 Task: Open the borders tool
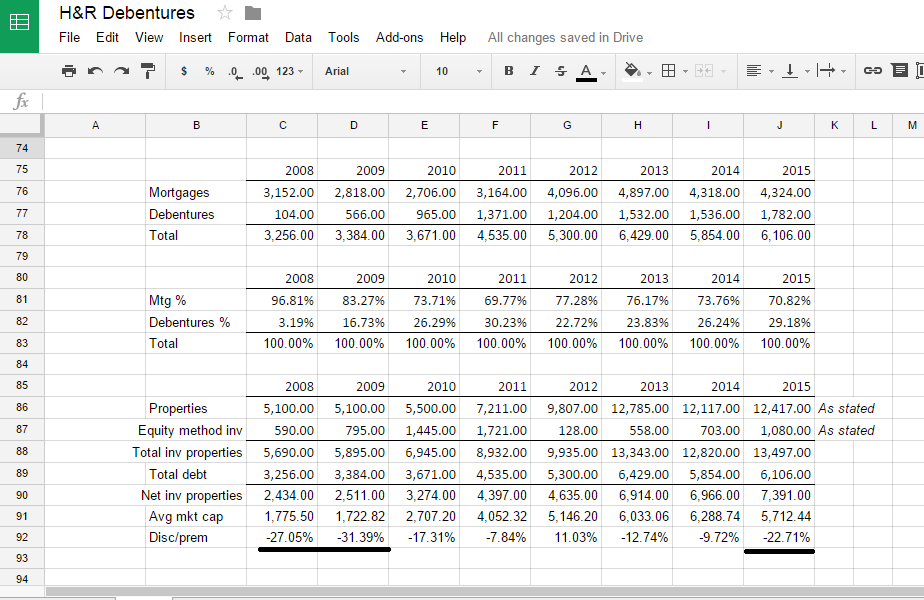point(674,71)
